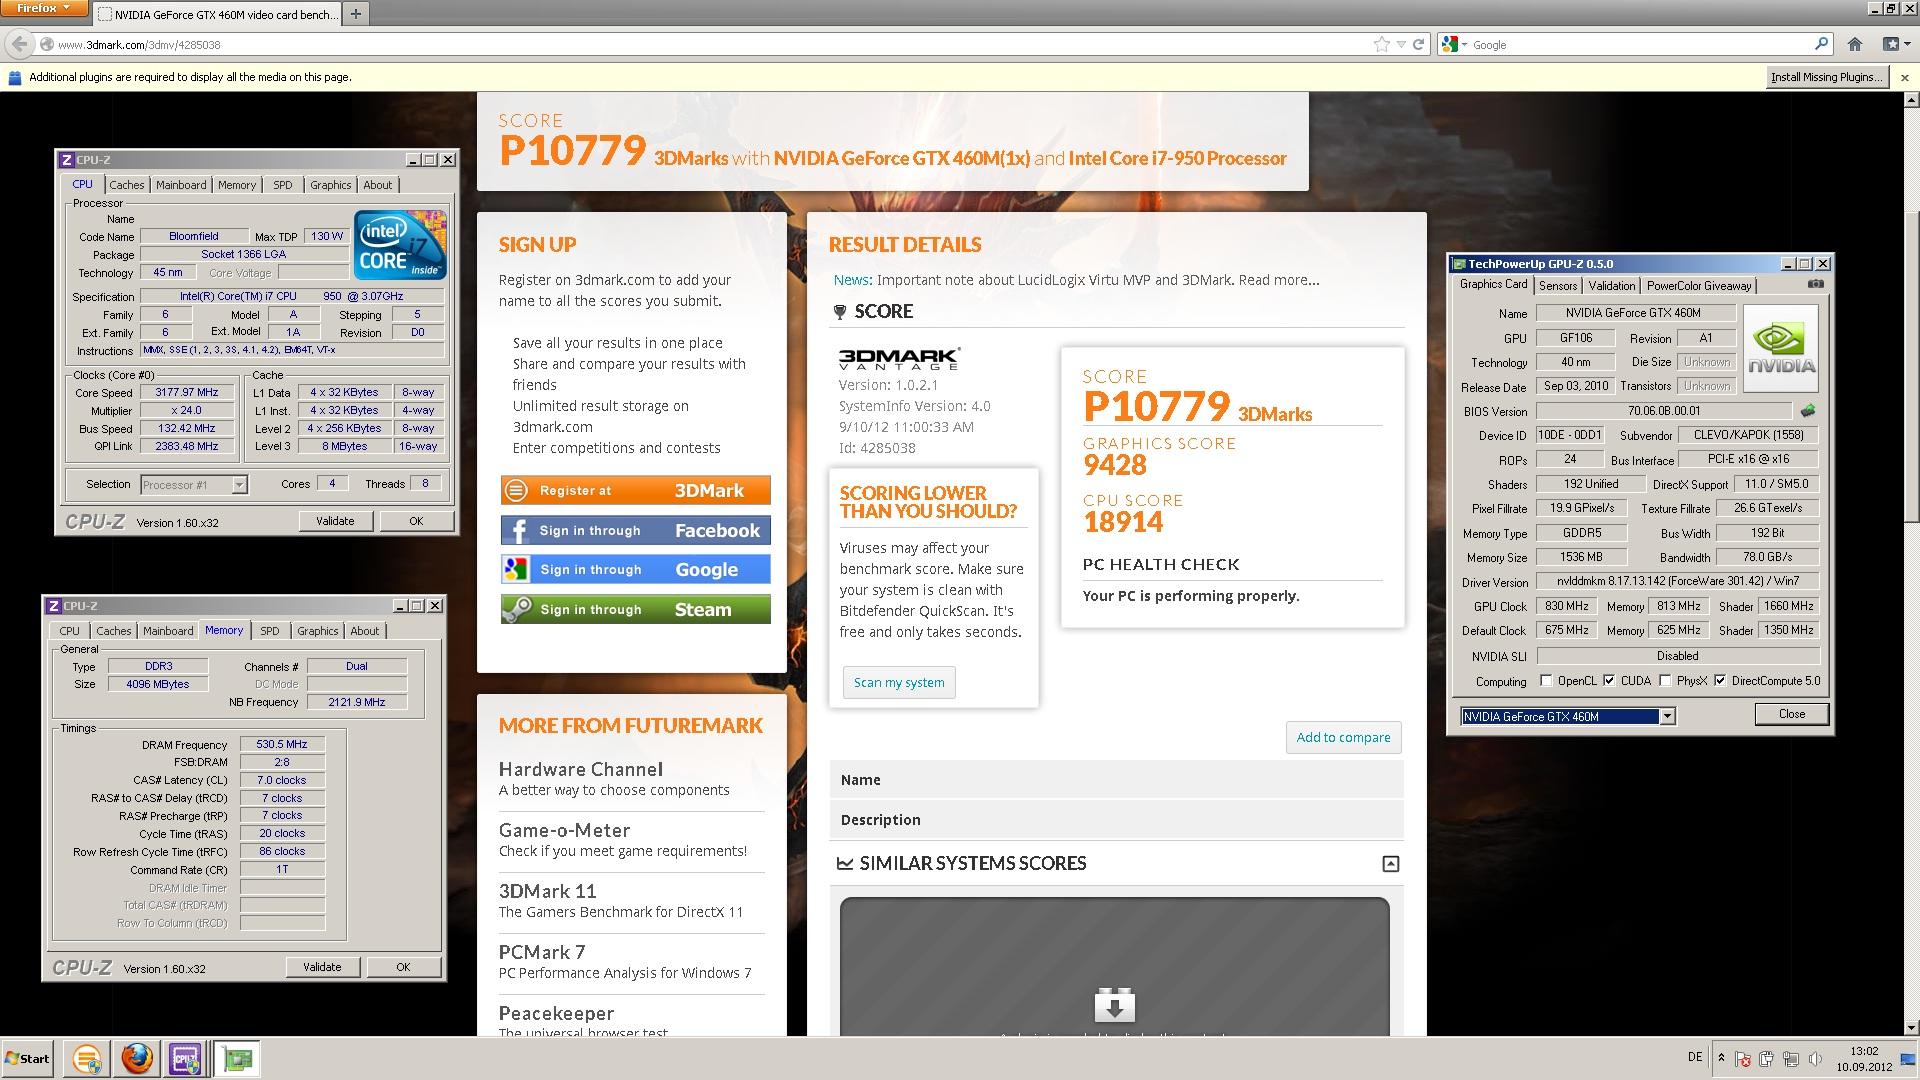Sign in through Facebook

(x=636, y=530)
